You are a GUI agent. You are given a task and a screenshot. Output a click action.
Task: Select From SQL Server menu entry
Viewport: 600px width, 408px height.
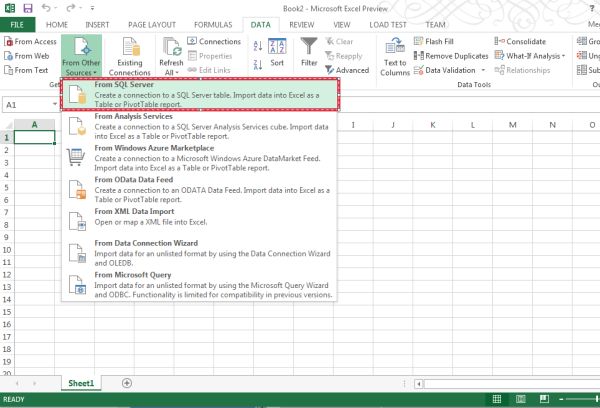pos(199,95)
